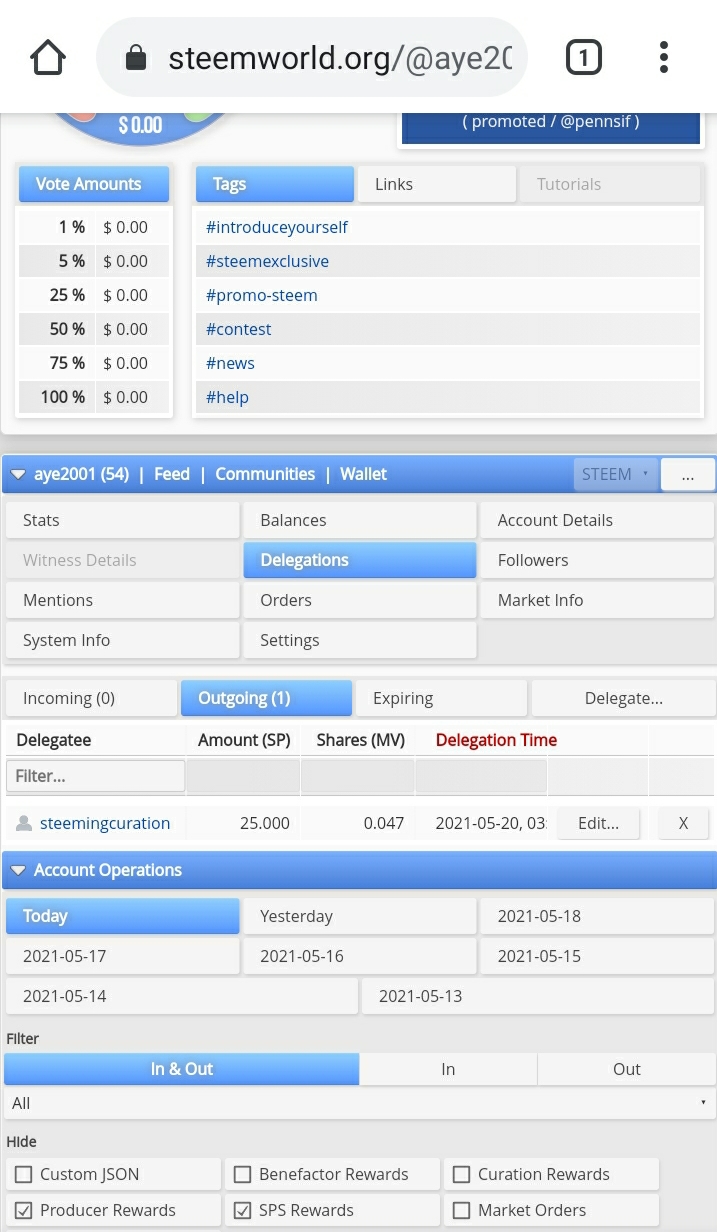
Task: Open Account Details section
Action: tap(597, 520)
